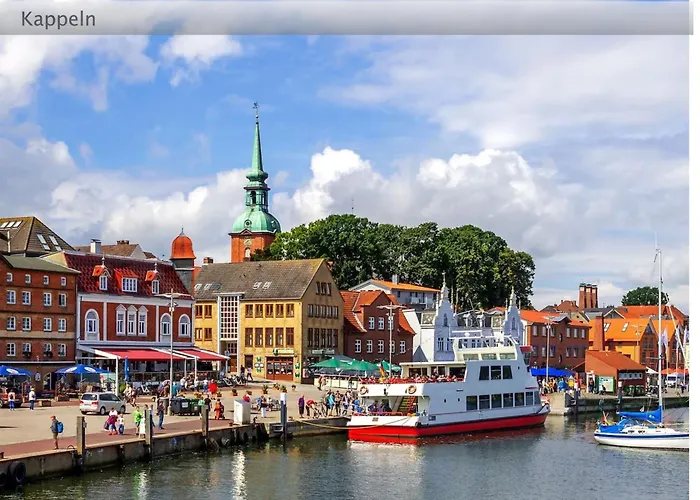
Task: Click the sailboat's tall white mast
Action: [x=660, y=320]
